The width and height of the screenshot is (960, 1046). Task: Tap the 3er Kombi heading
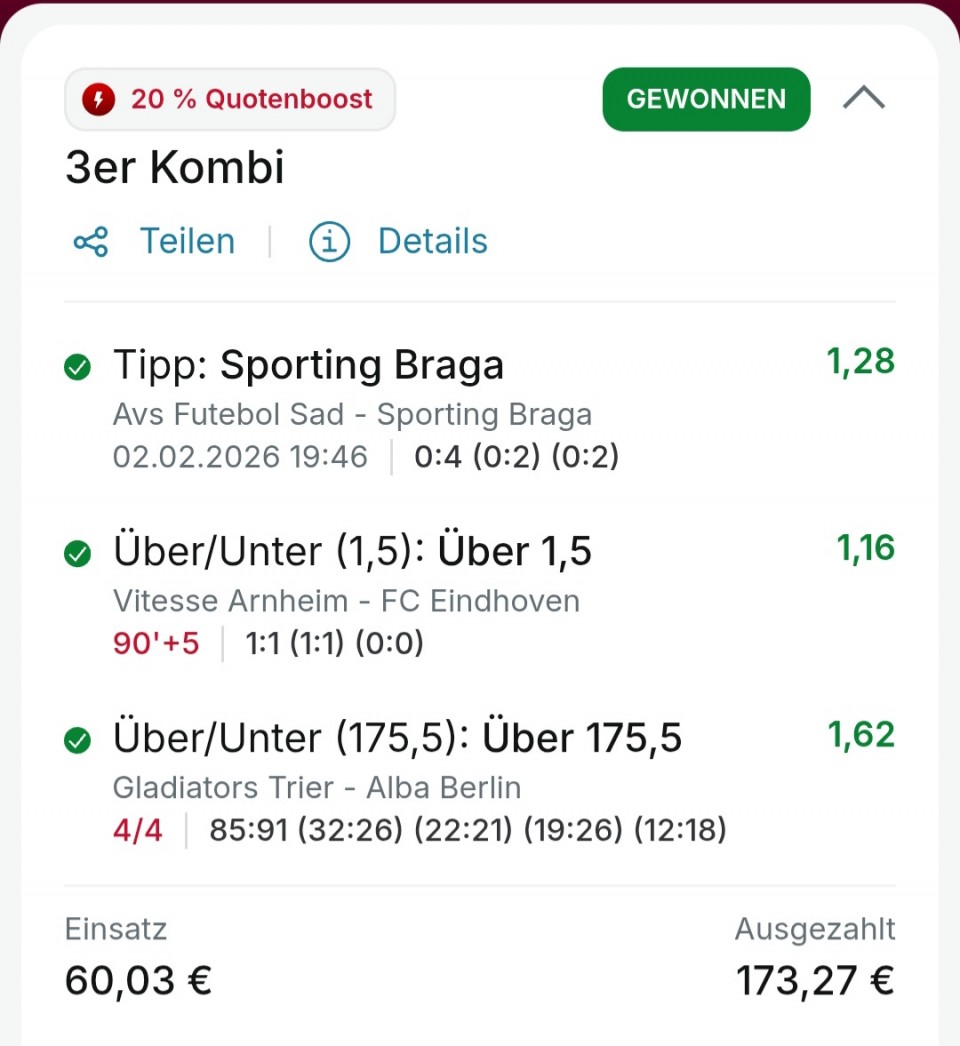click(x=175, y=168)
